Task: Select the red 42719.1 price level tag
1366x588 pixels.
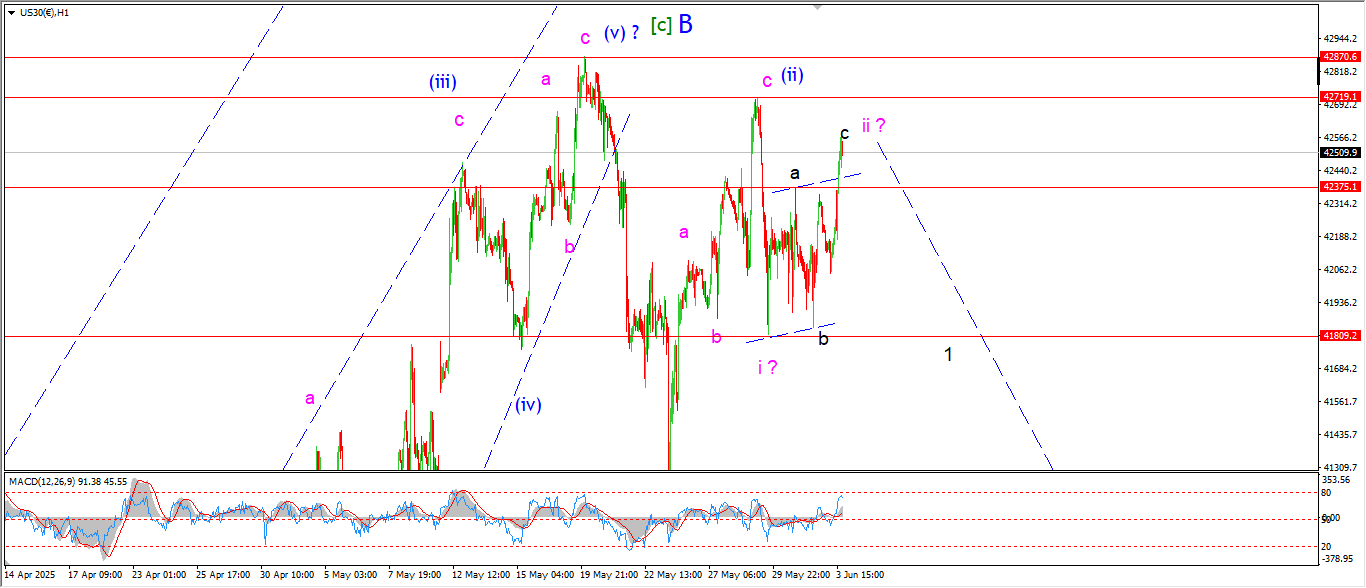Action: [1340, 97]
